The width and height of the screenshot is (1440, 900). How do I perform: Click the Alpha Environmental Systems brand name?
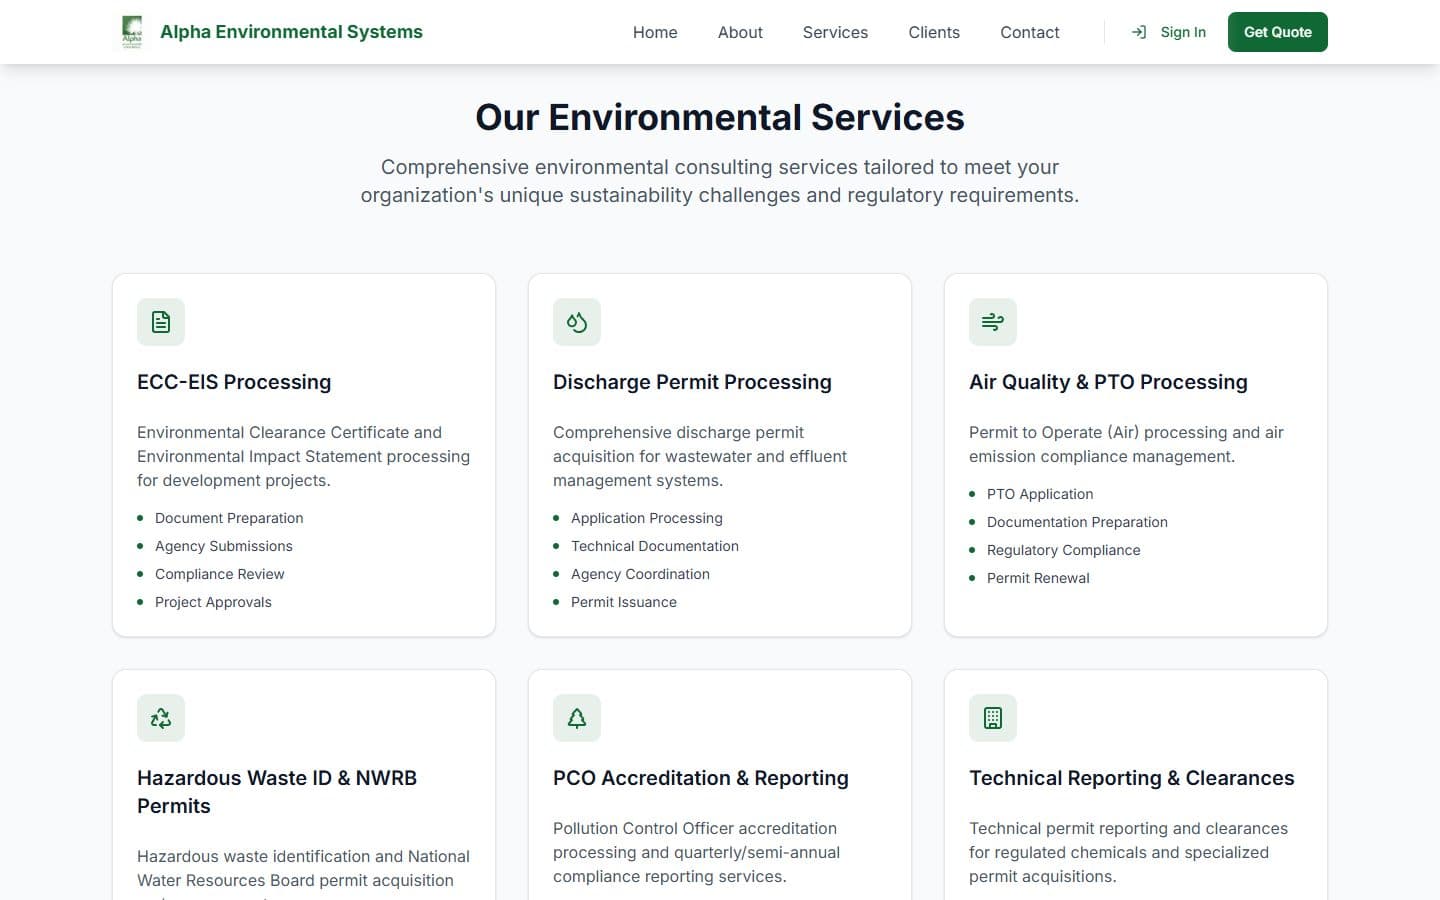pyautogui.click(x=291, y=32)
